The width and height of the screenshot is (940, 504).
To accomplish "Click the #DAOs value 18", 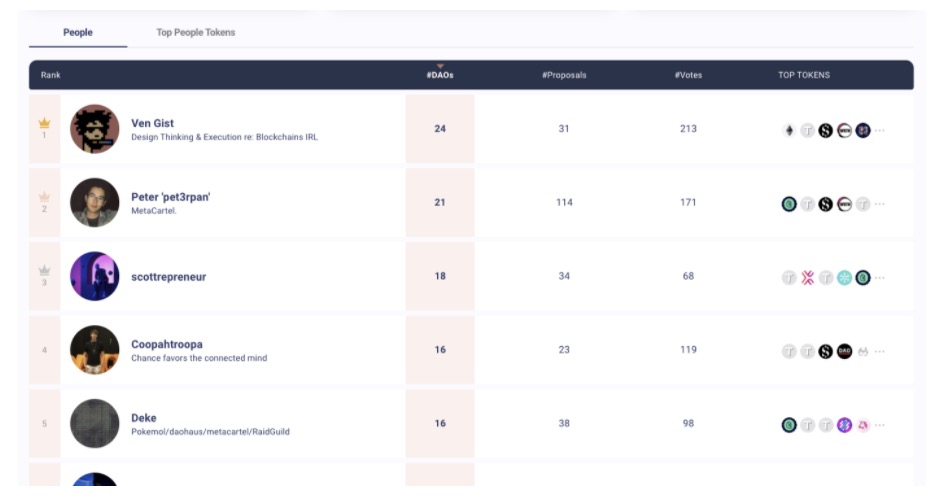I will coord(440,276).
